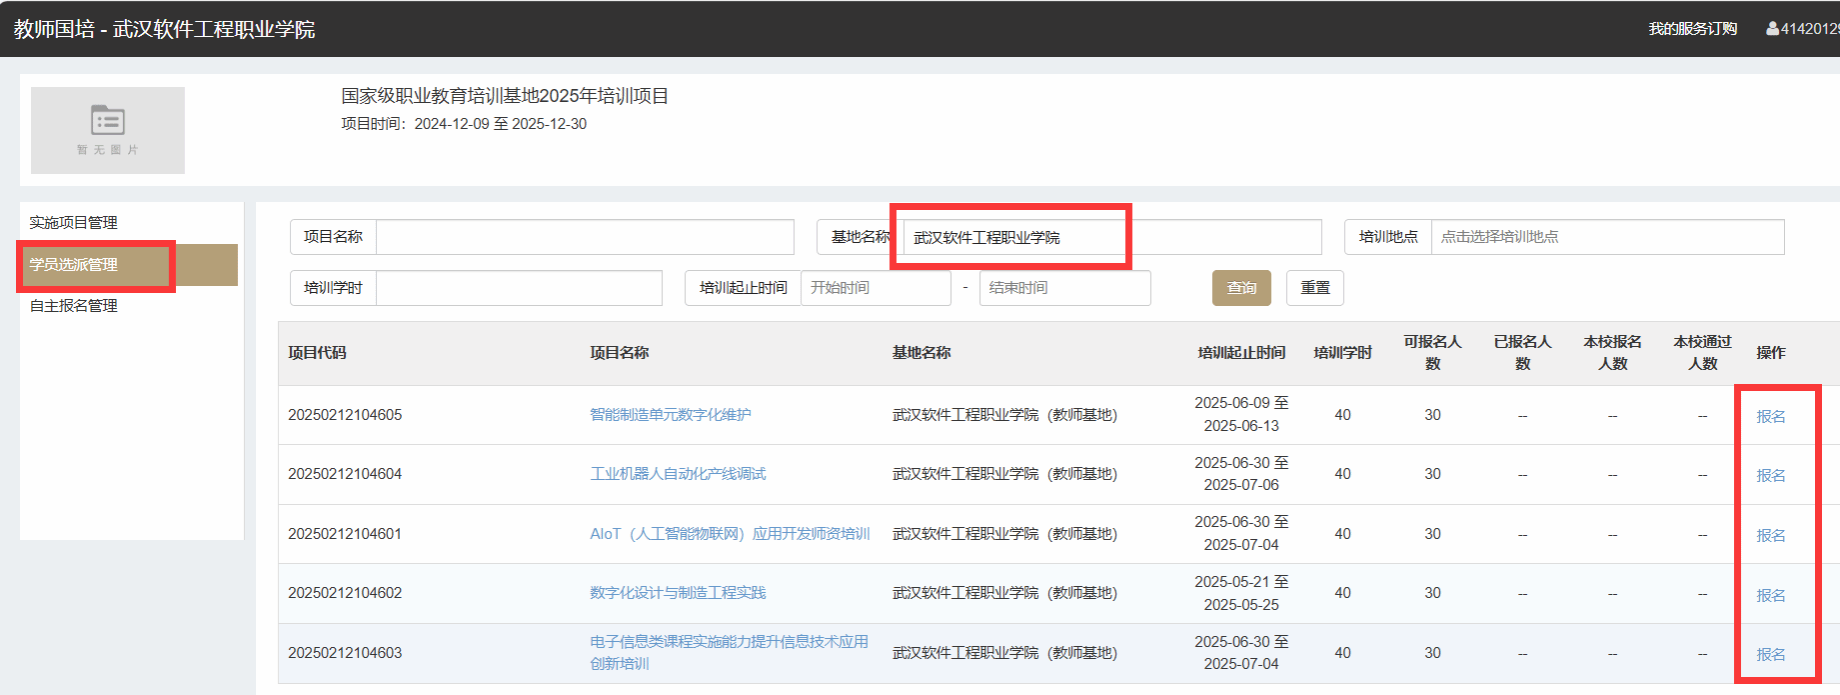1840x695 pixels.
Task: Open the 培训地点 location selector
Action: (1606, 237)
